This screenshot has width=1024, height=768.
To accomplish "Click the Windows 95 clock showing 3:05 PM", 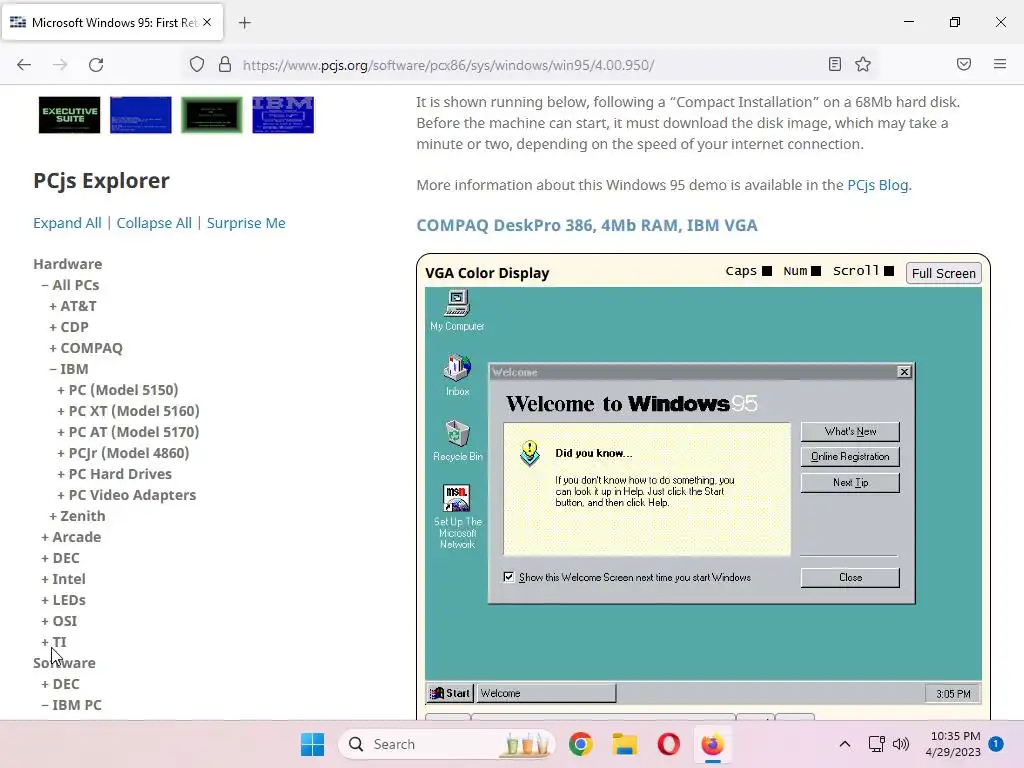I will click(953, 694).
